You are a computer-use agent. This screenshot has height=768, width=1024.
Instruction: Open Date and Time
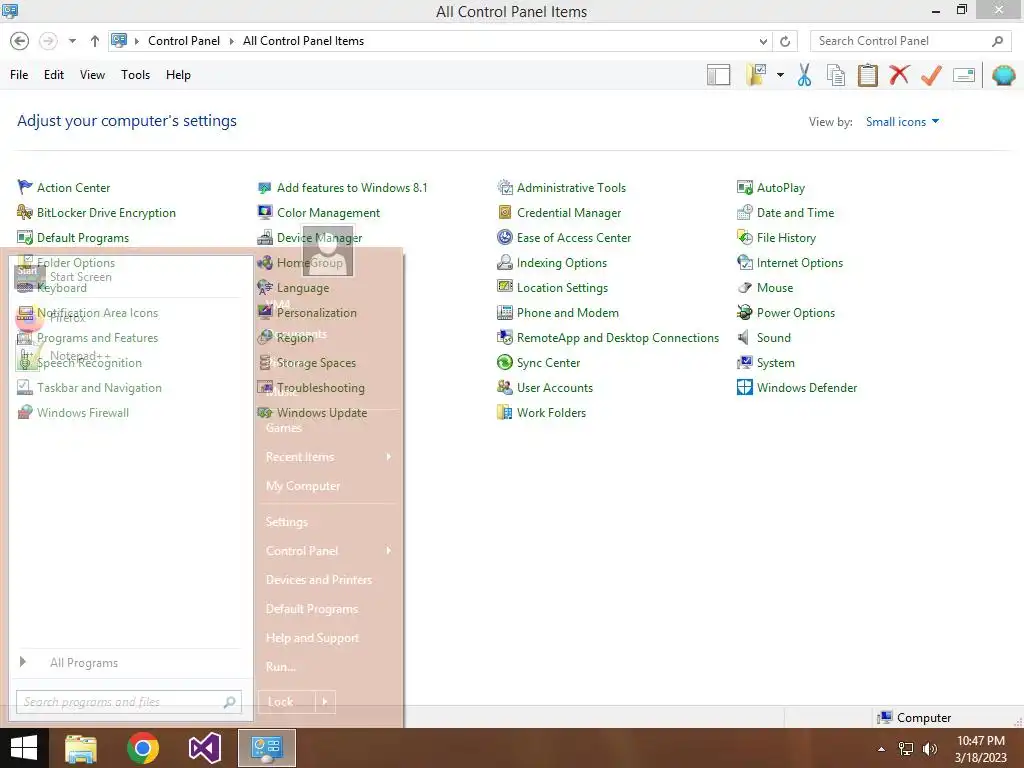[x=795, y=213]
